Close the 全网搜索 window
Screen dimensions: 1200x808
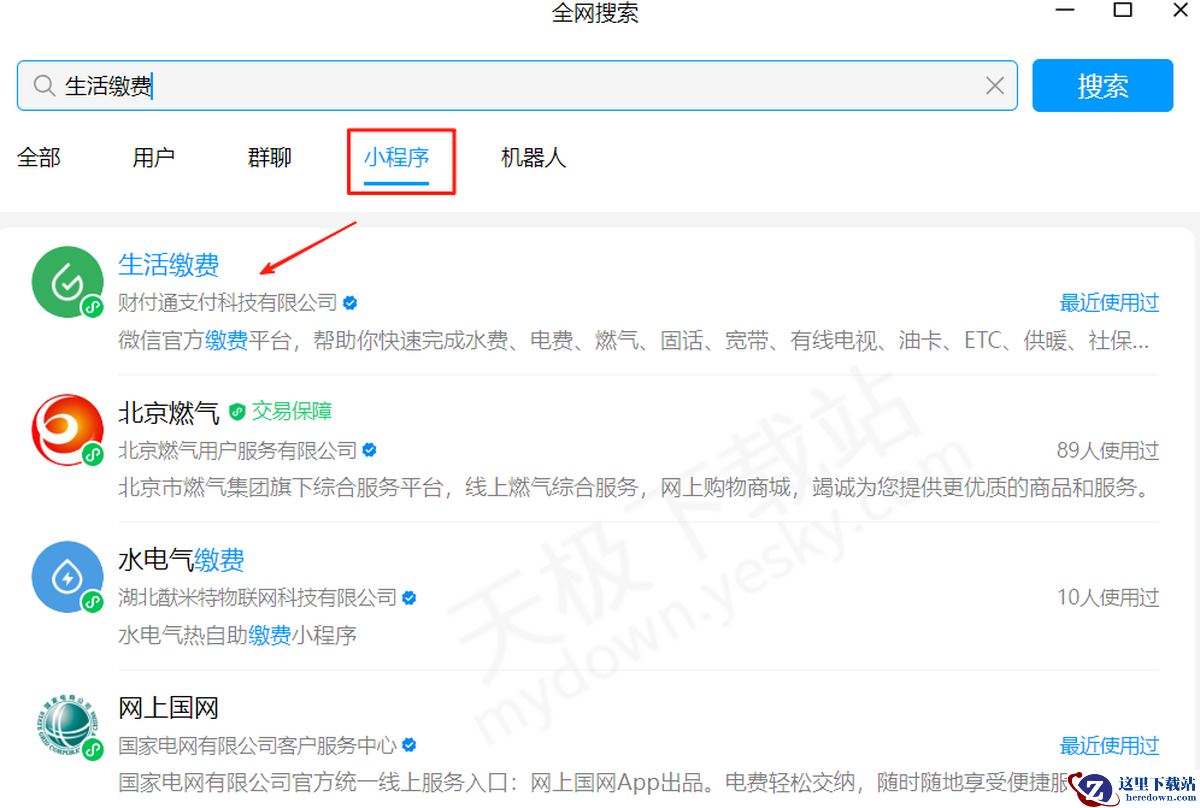coord(1182,10)
